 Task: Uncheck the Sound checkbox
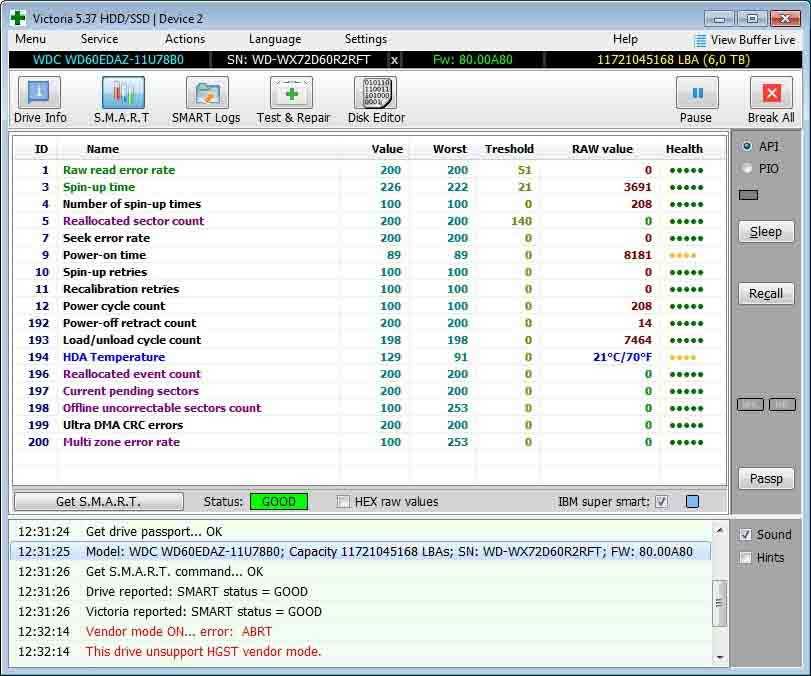point(745,534)
